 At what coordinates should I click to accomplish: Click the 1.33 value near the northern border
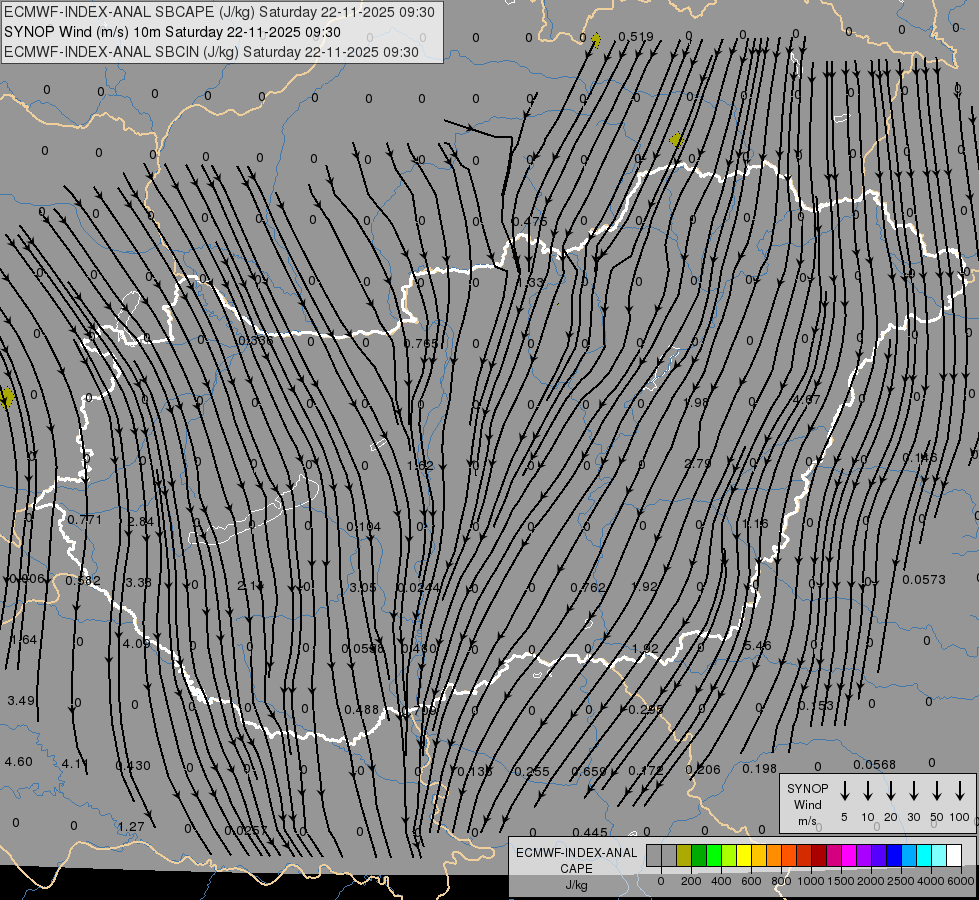[531, 282]
